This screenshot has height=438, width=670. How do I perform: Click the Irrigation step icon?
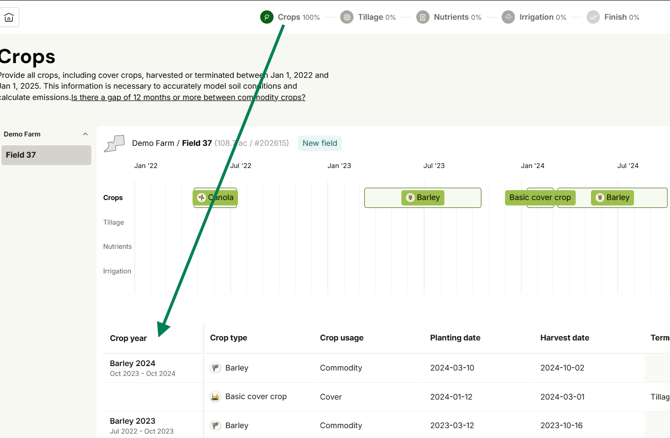[508, 17]
